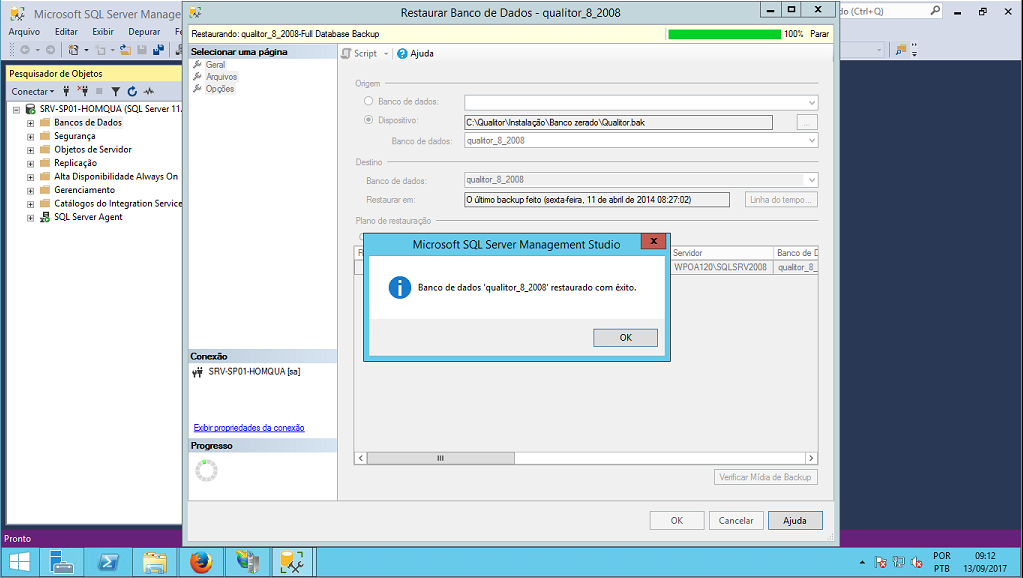Screen dimensions: 1023x578
Task: Click OK in the success message dialog
Action: [624, 337]
